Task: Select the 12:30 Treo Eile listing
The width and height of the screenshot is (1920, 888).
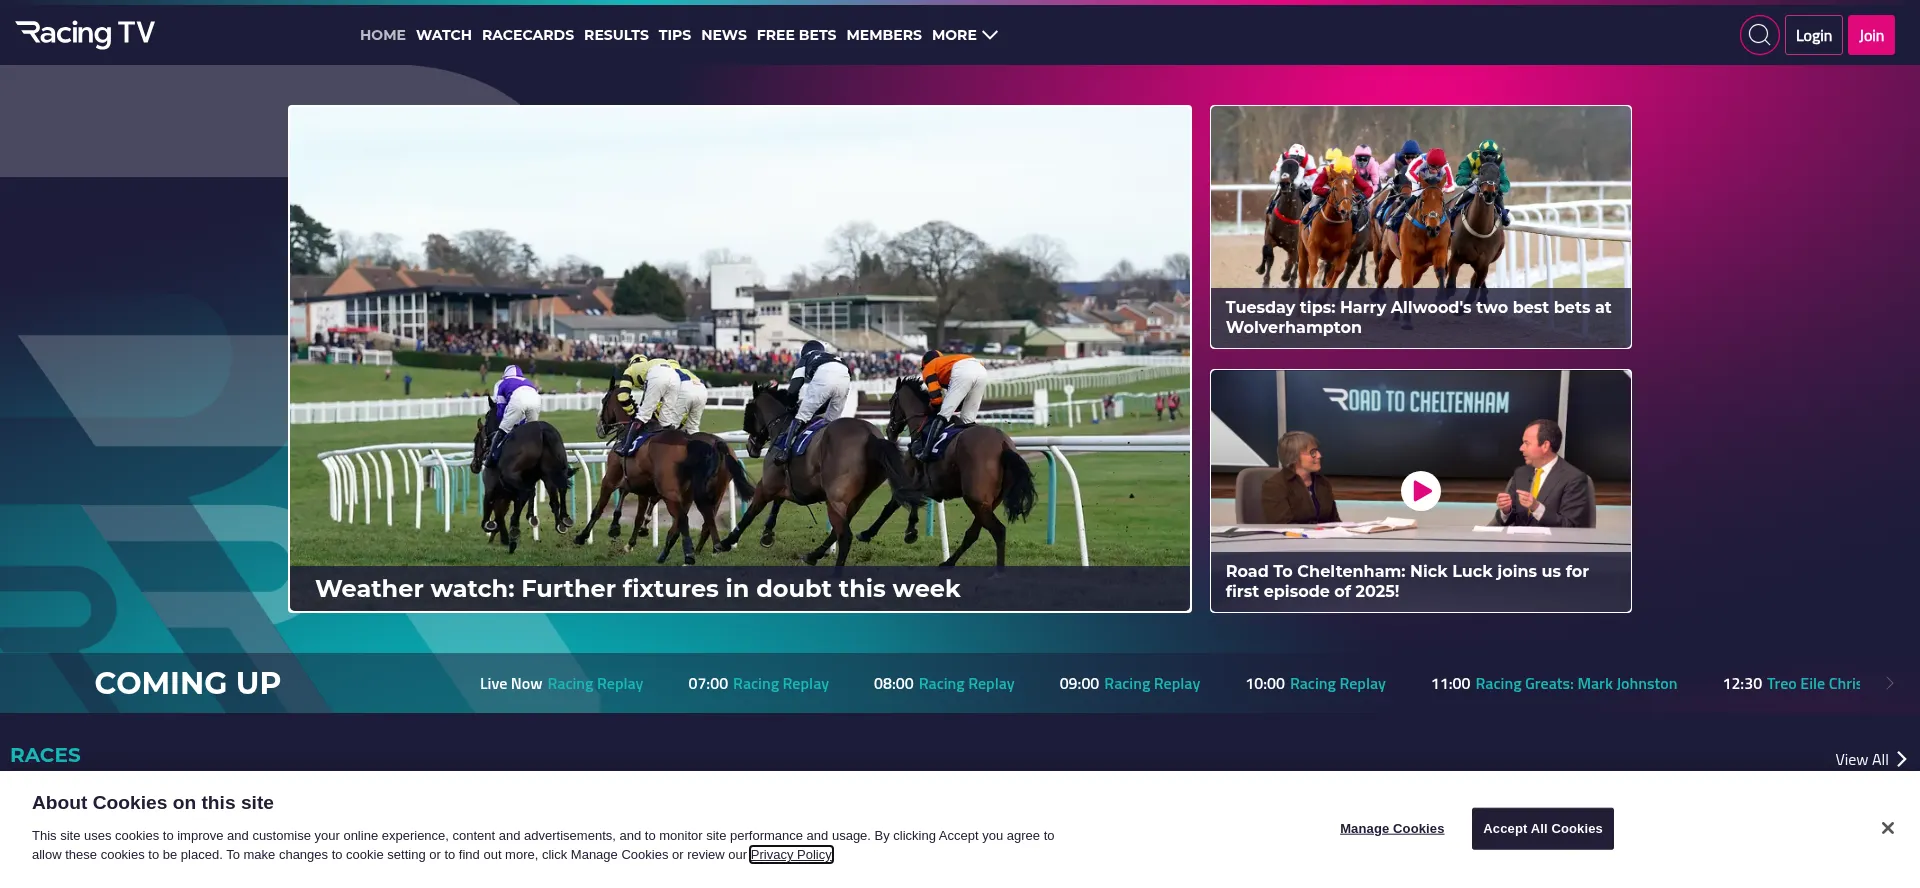Action: [x=1792, y=684]
